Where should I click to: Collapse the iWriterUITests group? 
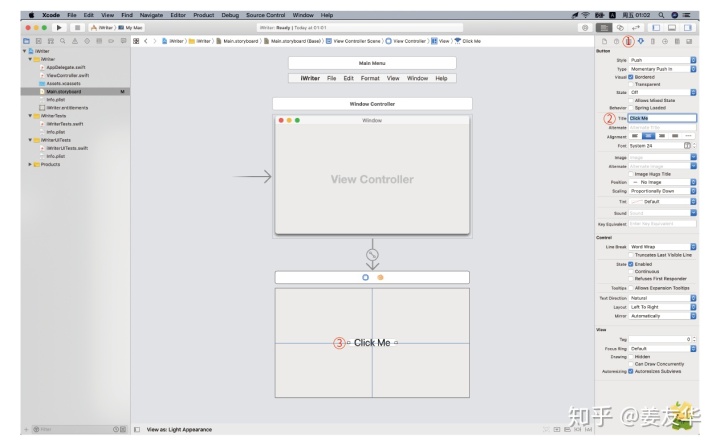(30, 140)
